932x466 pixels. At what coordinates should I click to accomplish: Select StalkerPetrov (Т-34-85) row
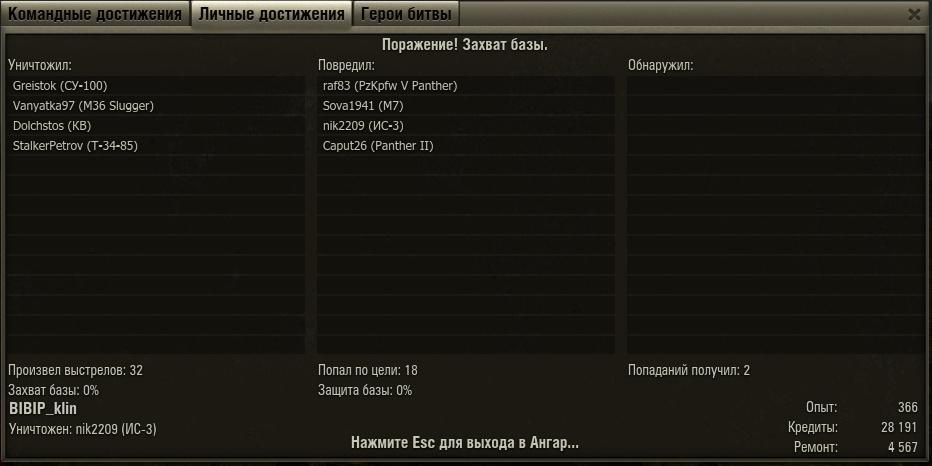(x=156, y=146)
